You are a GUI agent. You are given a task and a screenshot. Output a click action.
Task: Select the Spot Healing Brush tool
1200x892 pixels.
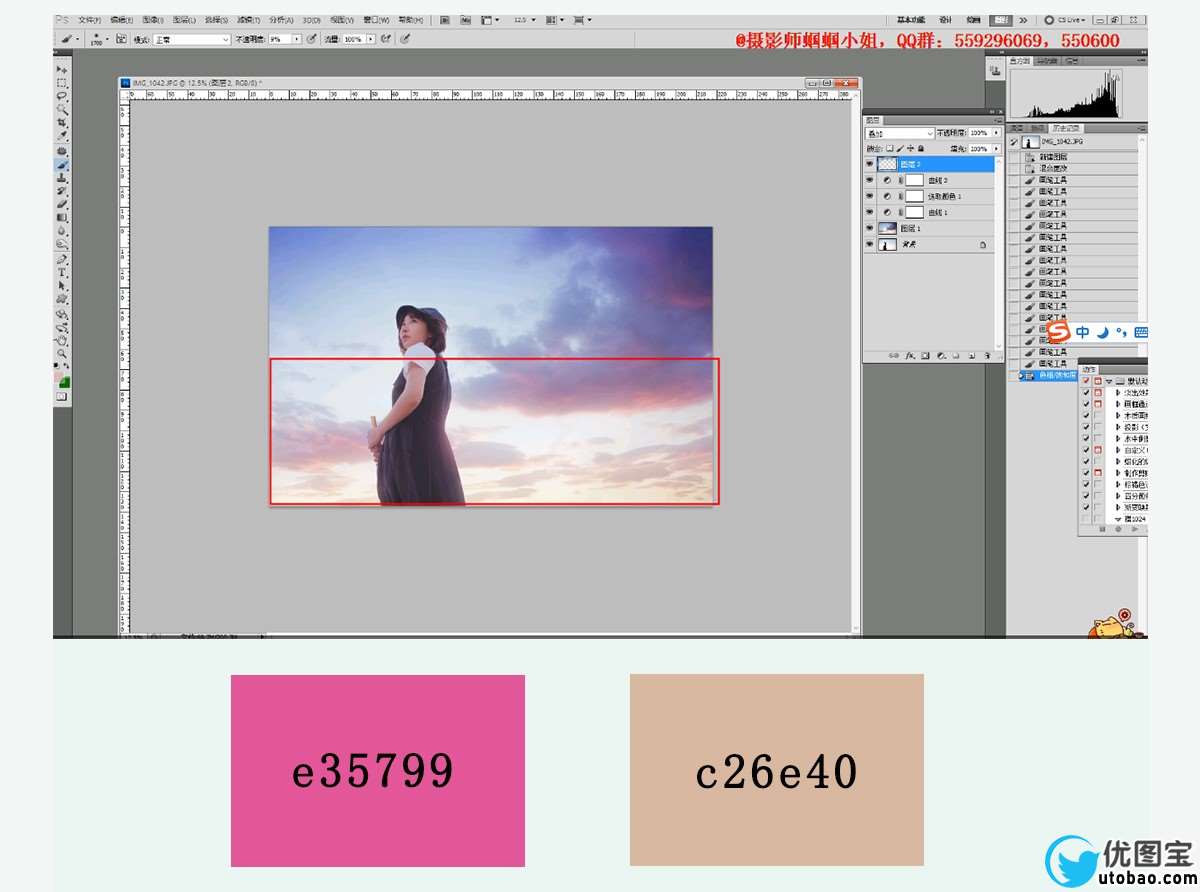62,151
